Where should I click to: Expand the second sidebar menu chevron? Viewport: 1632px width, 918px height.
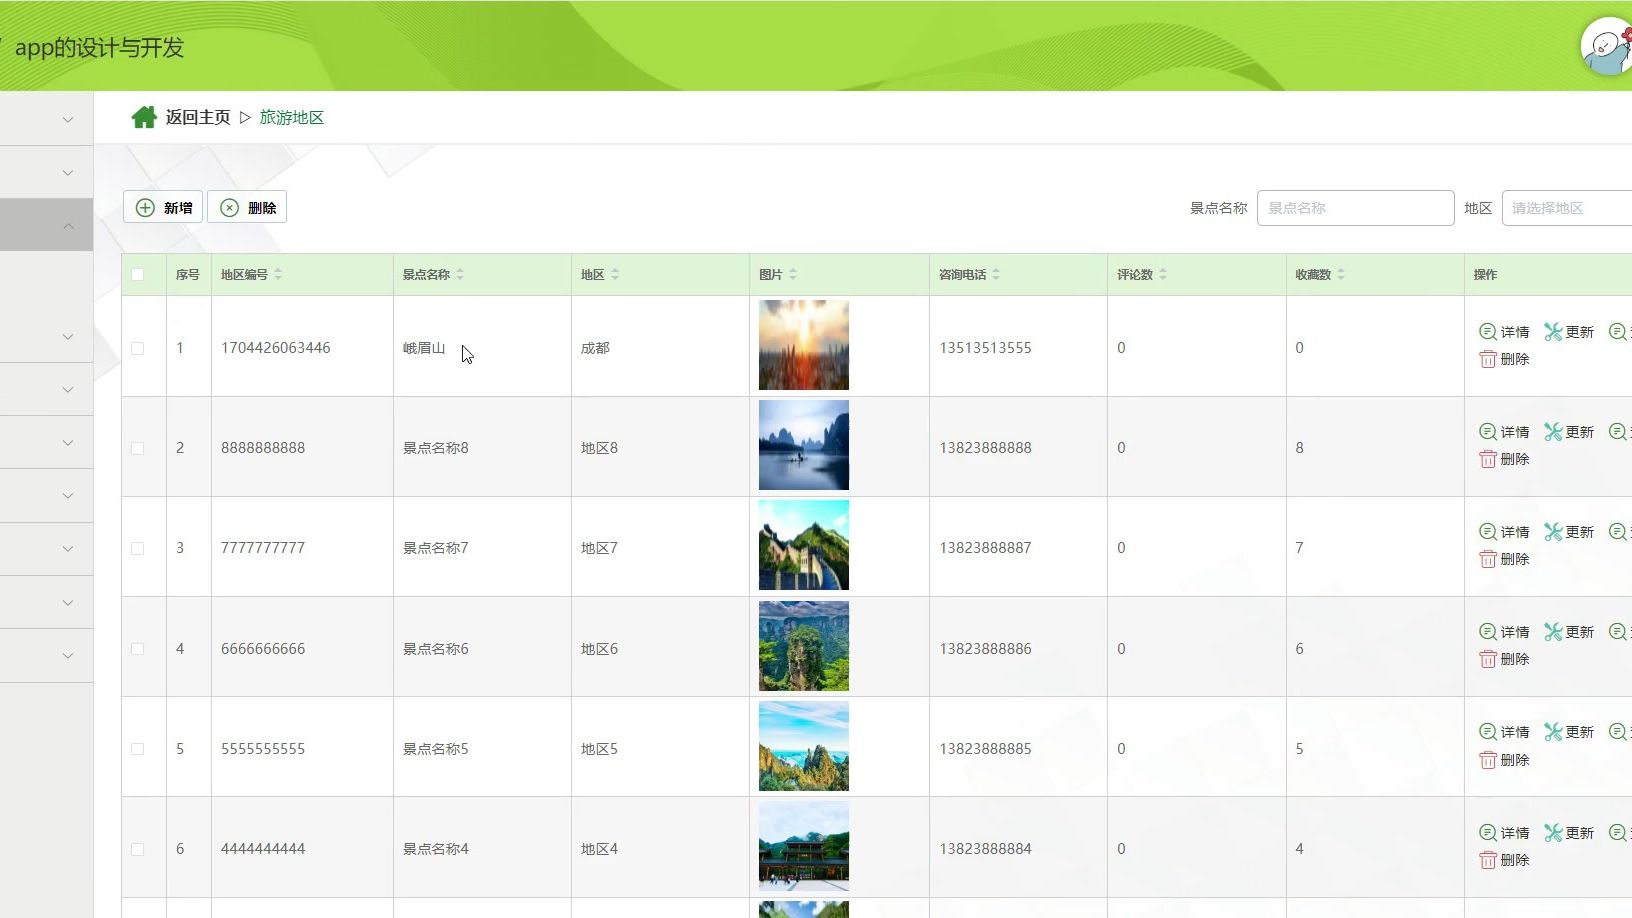(x=68, y=173)
